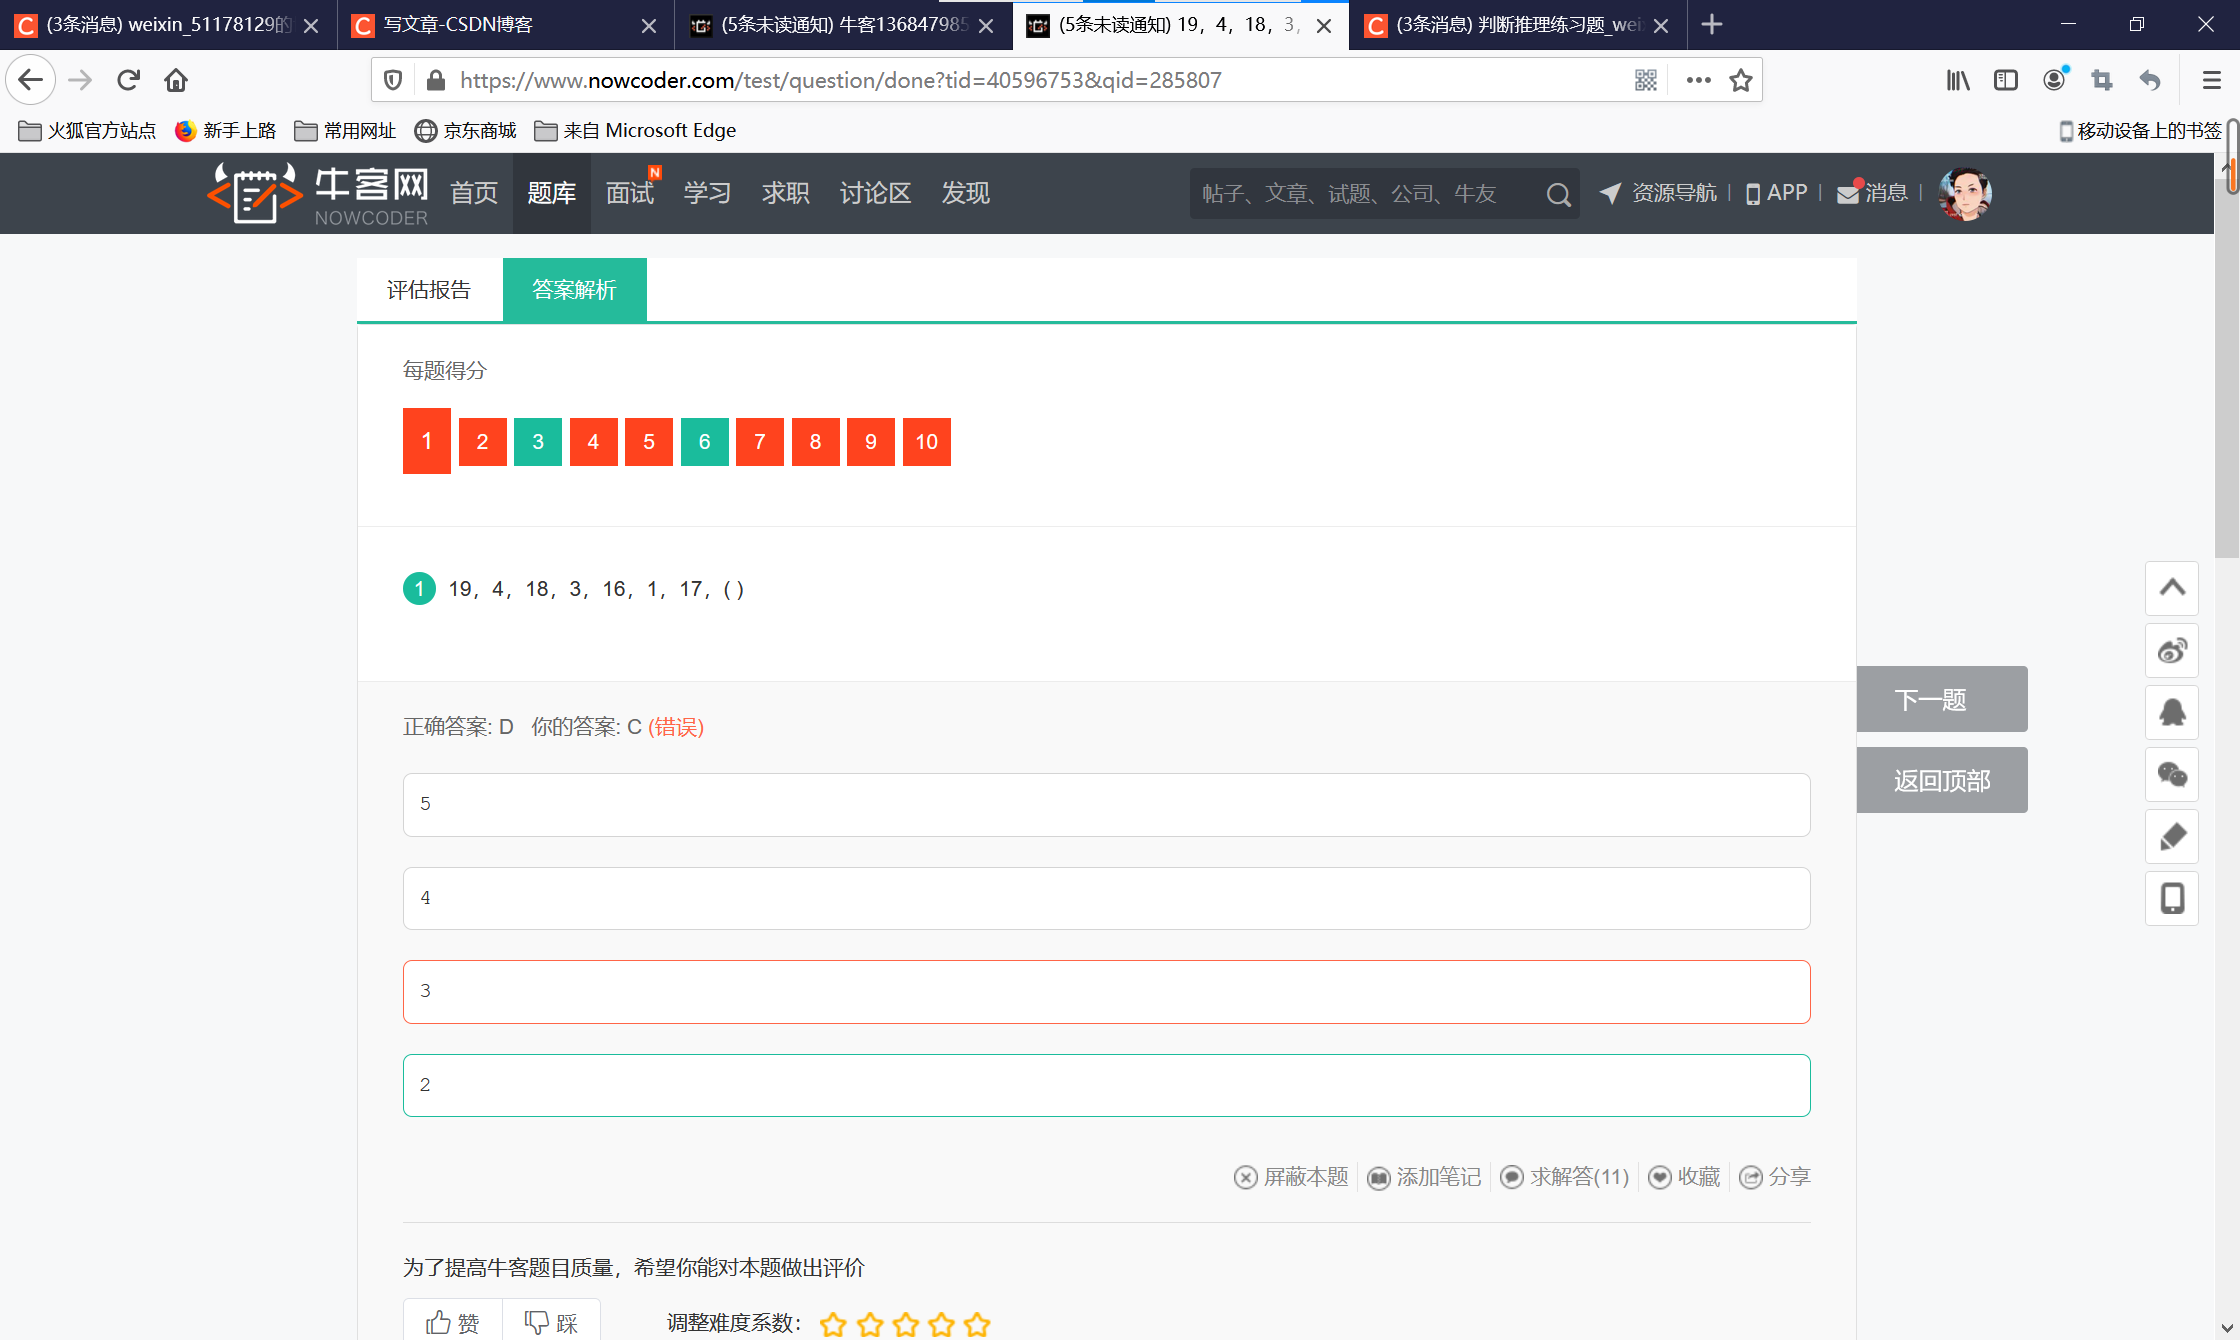The image size is (2240, 1340).
Task: Open the 首页 navigation item
Action: [x=474, y=193]
